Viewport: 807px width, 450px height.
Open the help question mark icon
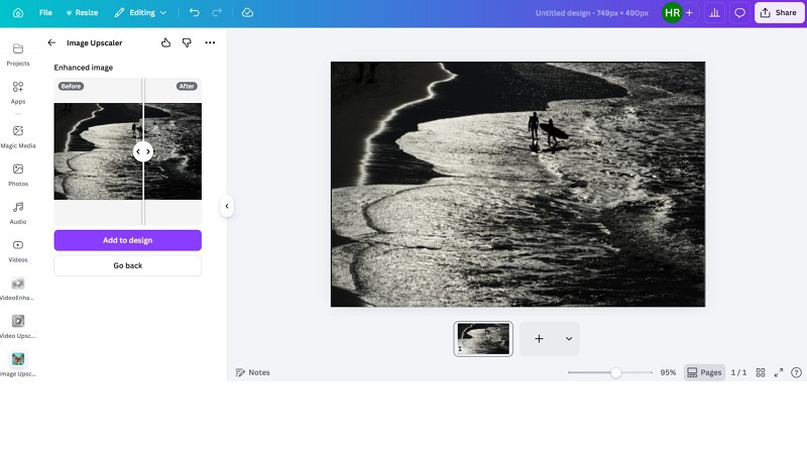(796, 372)
